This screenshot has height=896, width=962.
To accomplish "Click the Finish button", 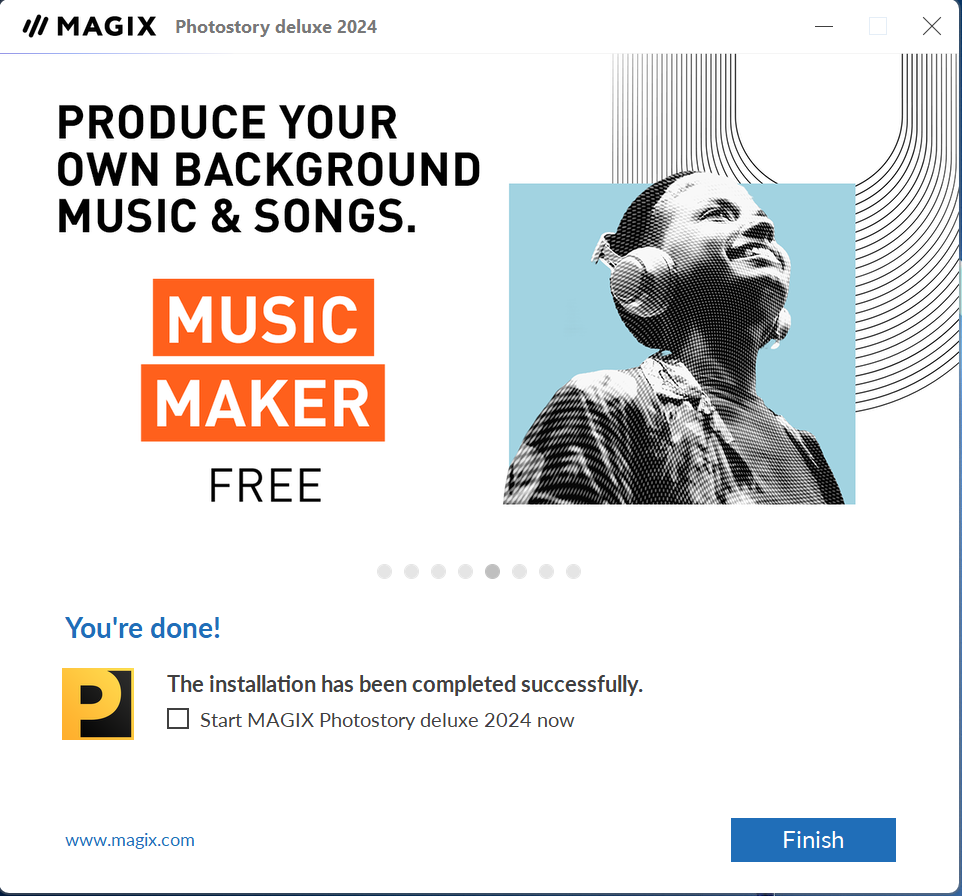I will click(813, 840).
